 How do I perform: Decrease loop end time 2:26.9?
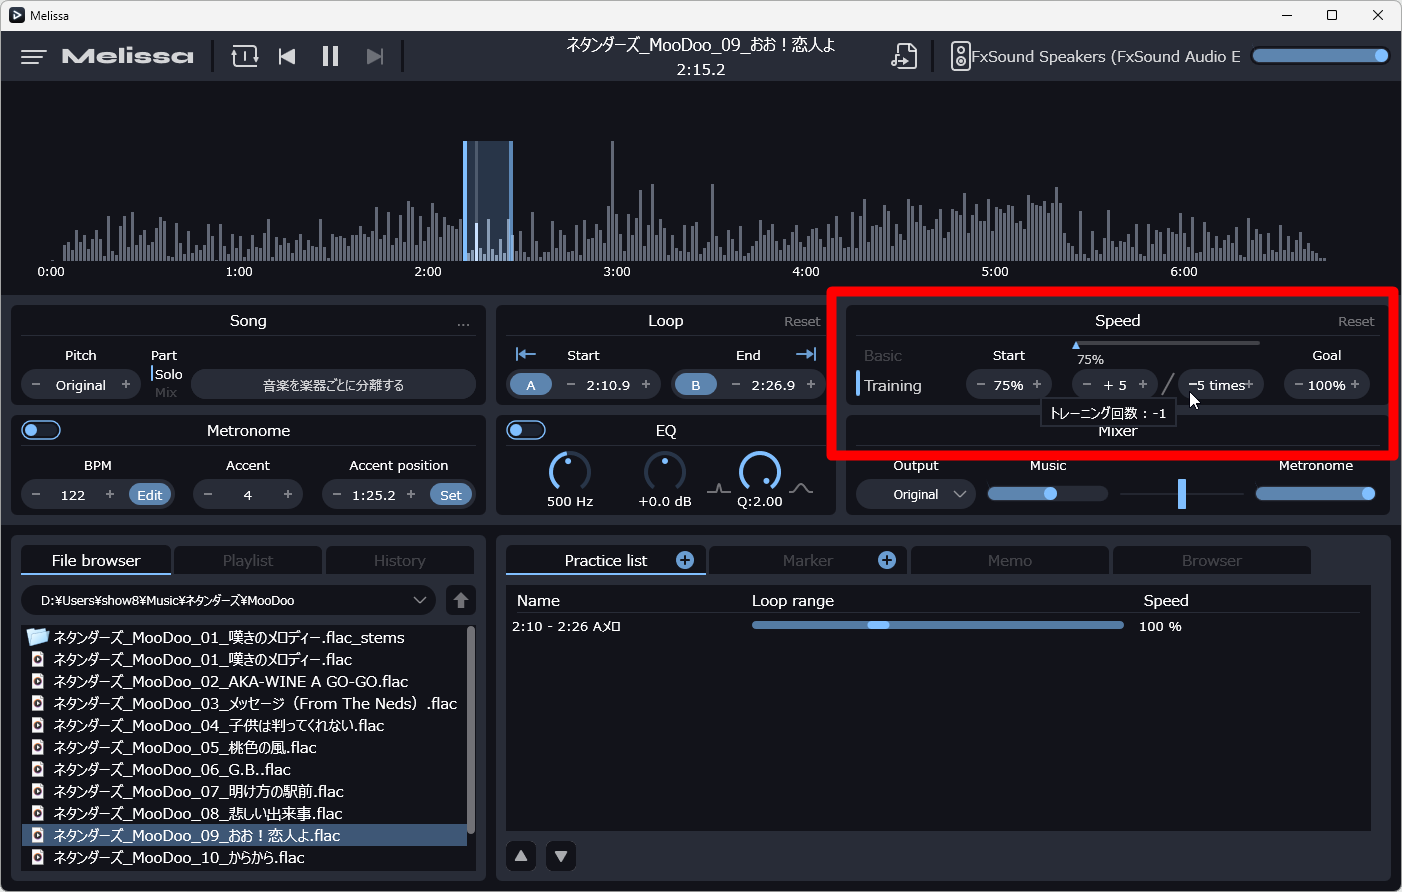[736, 385]
